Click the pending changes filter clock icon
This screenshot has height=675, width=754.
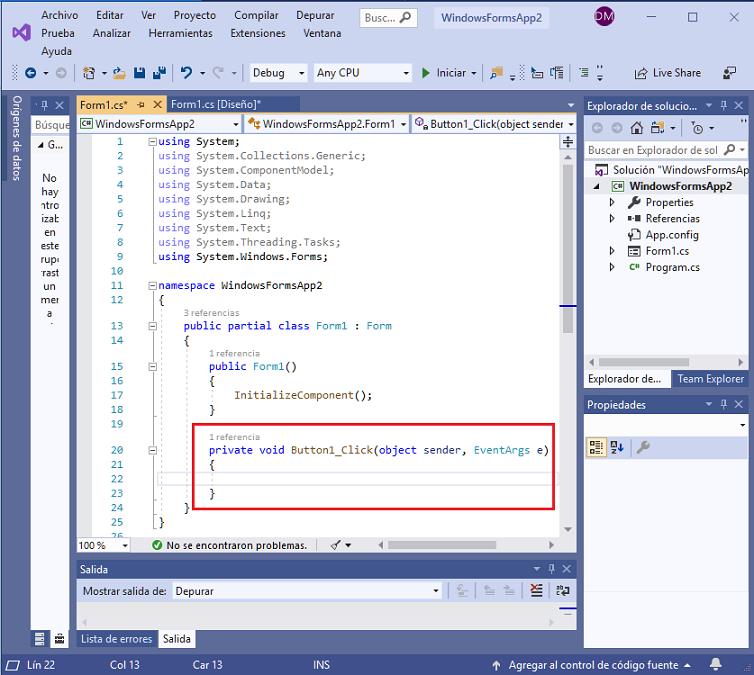point(697,128)
